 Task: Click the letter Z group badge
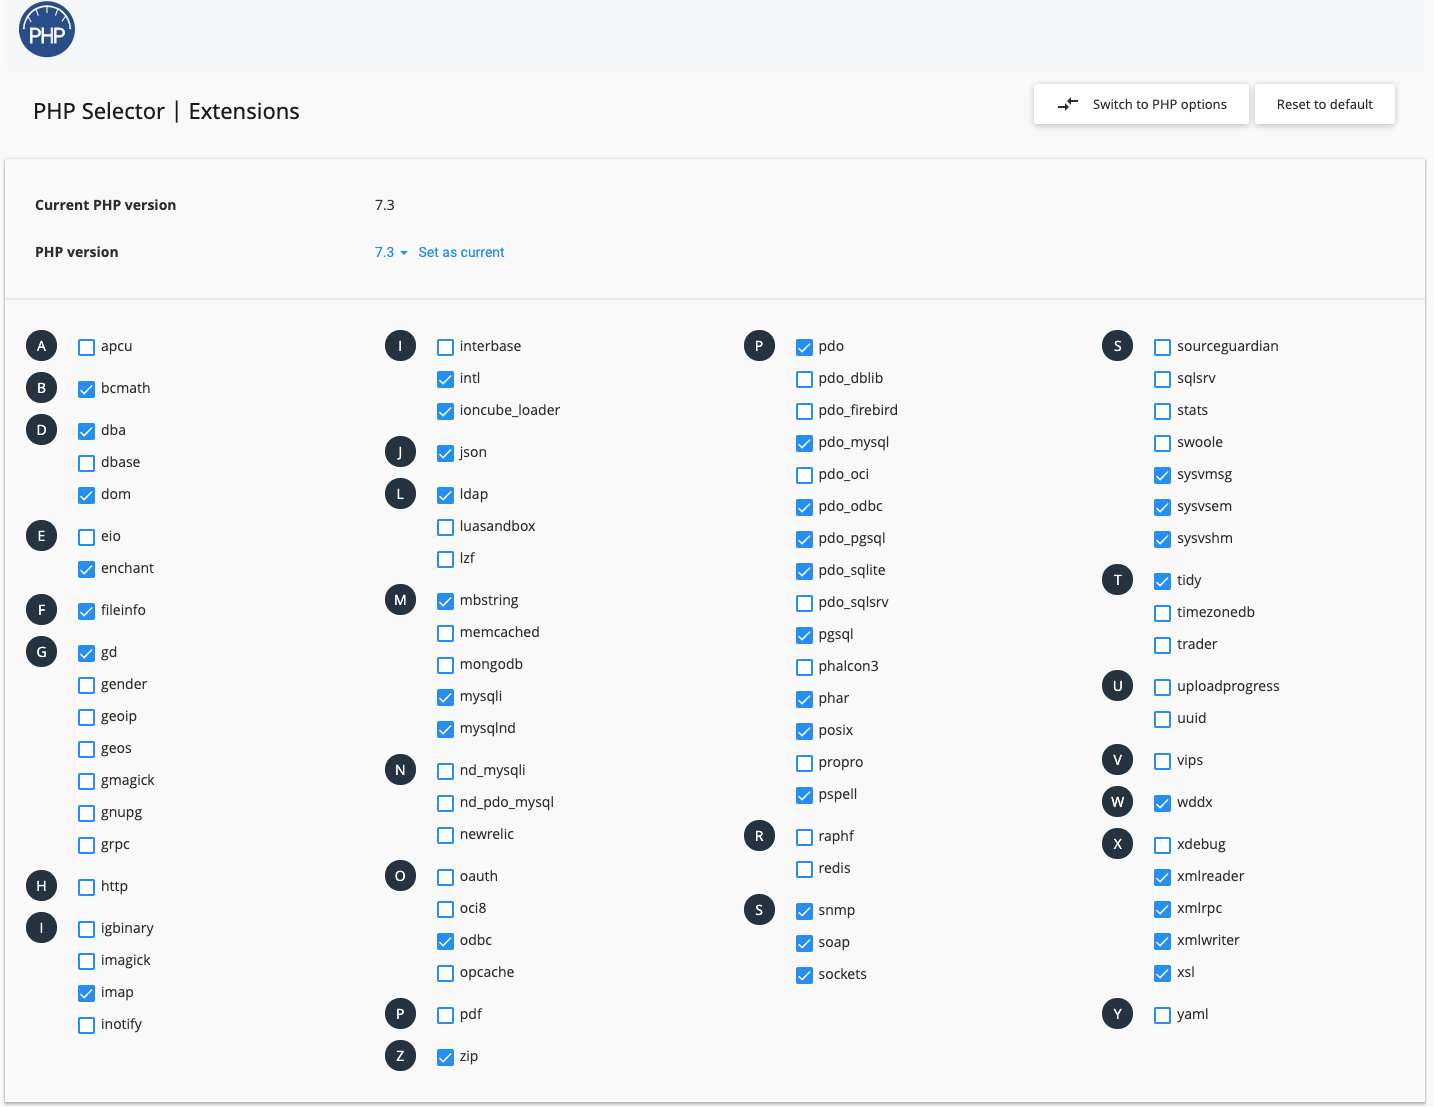(x=400, y=1056)
